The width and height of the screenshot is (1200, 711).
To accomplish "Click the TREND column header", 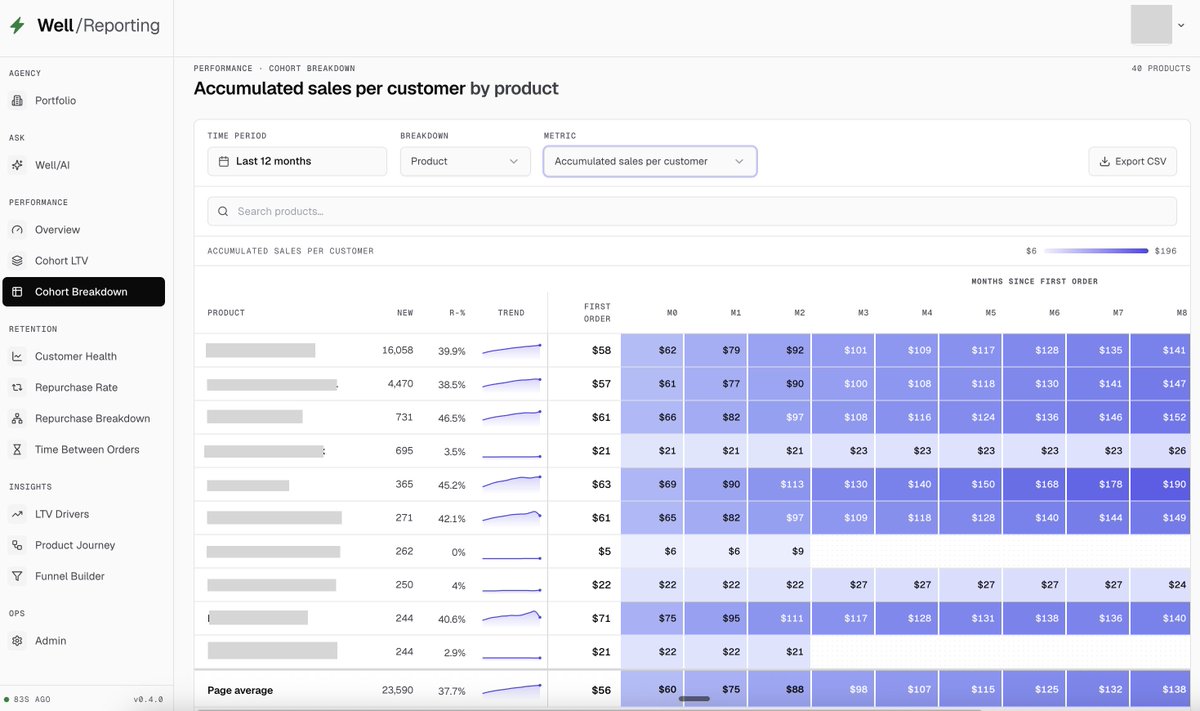I will point(511,313).
